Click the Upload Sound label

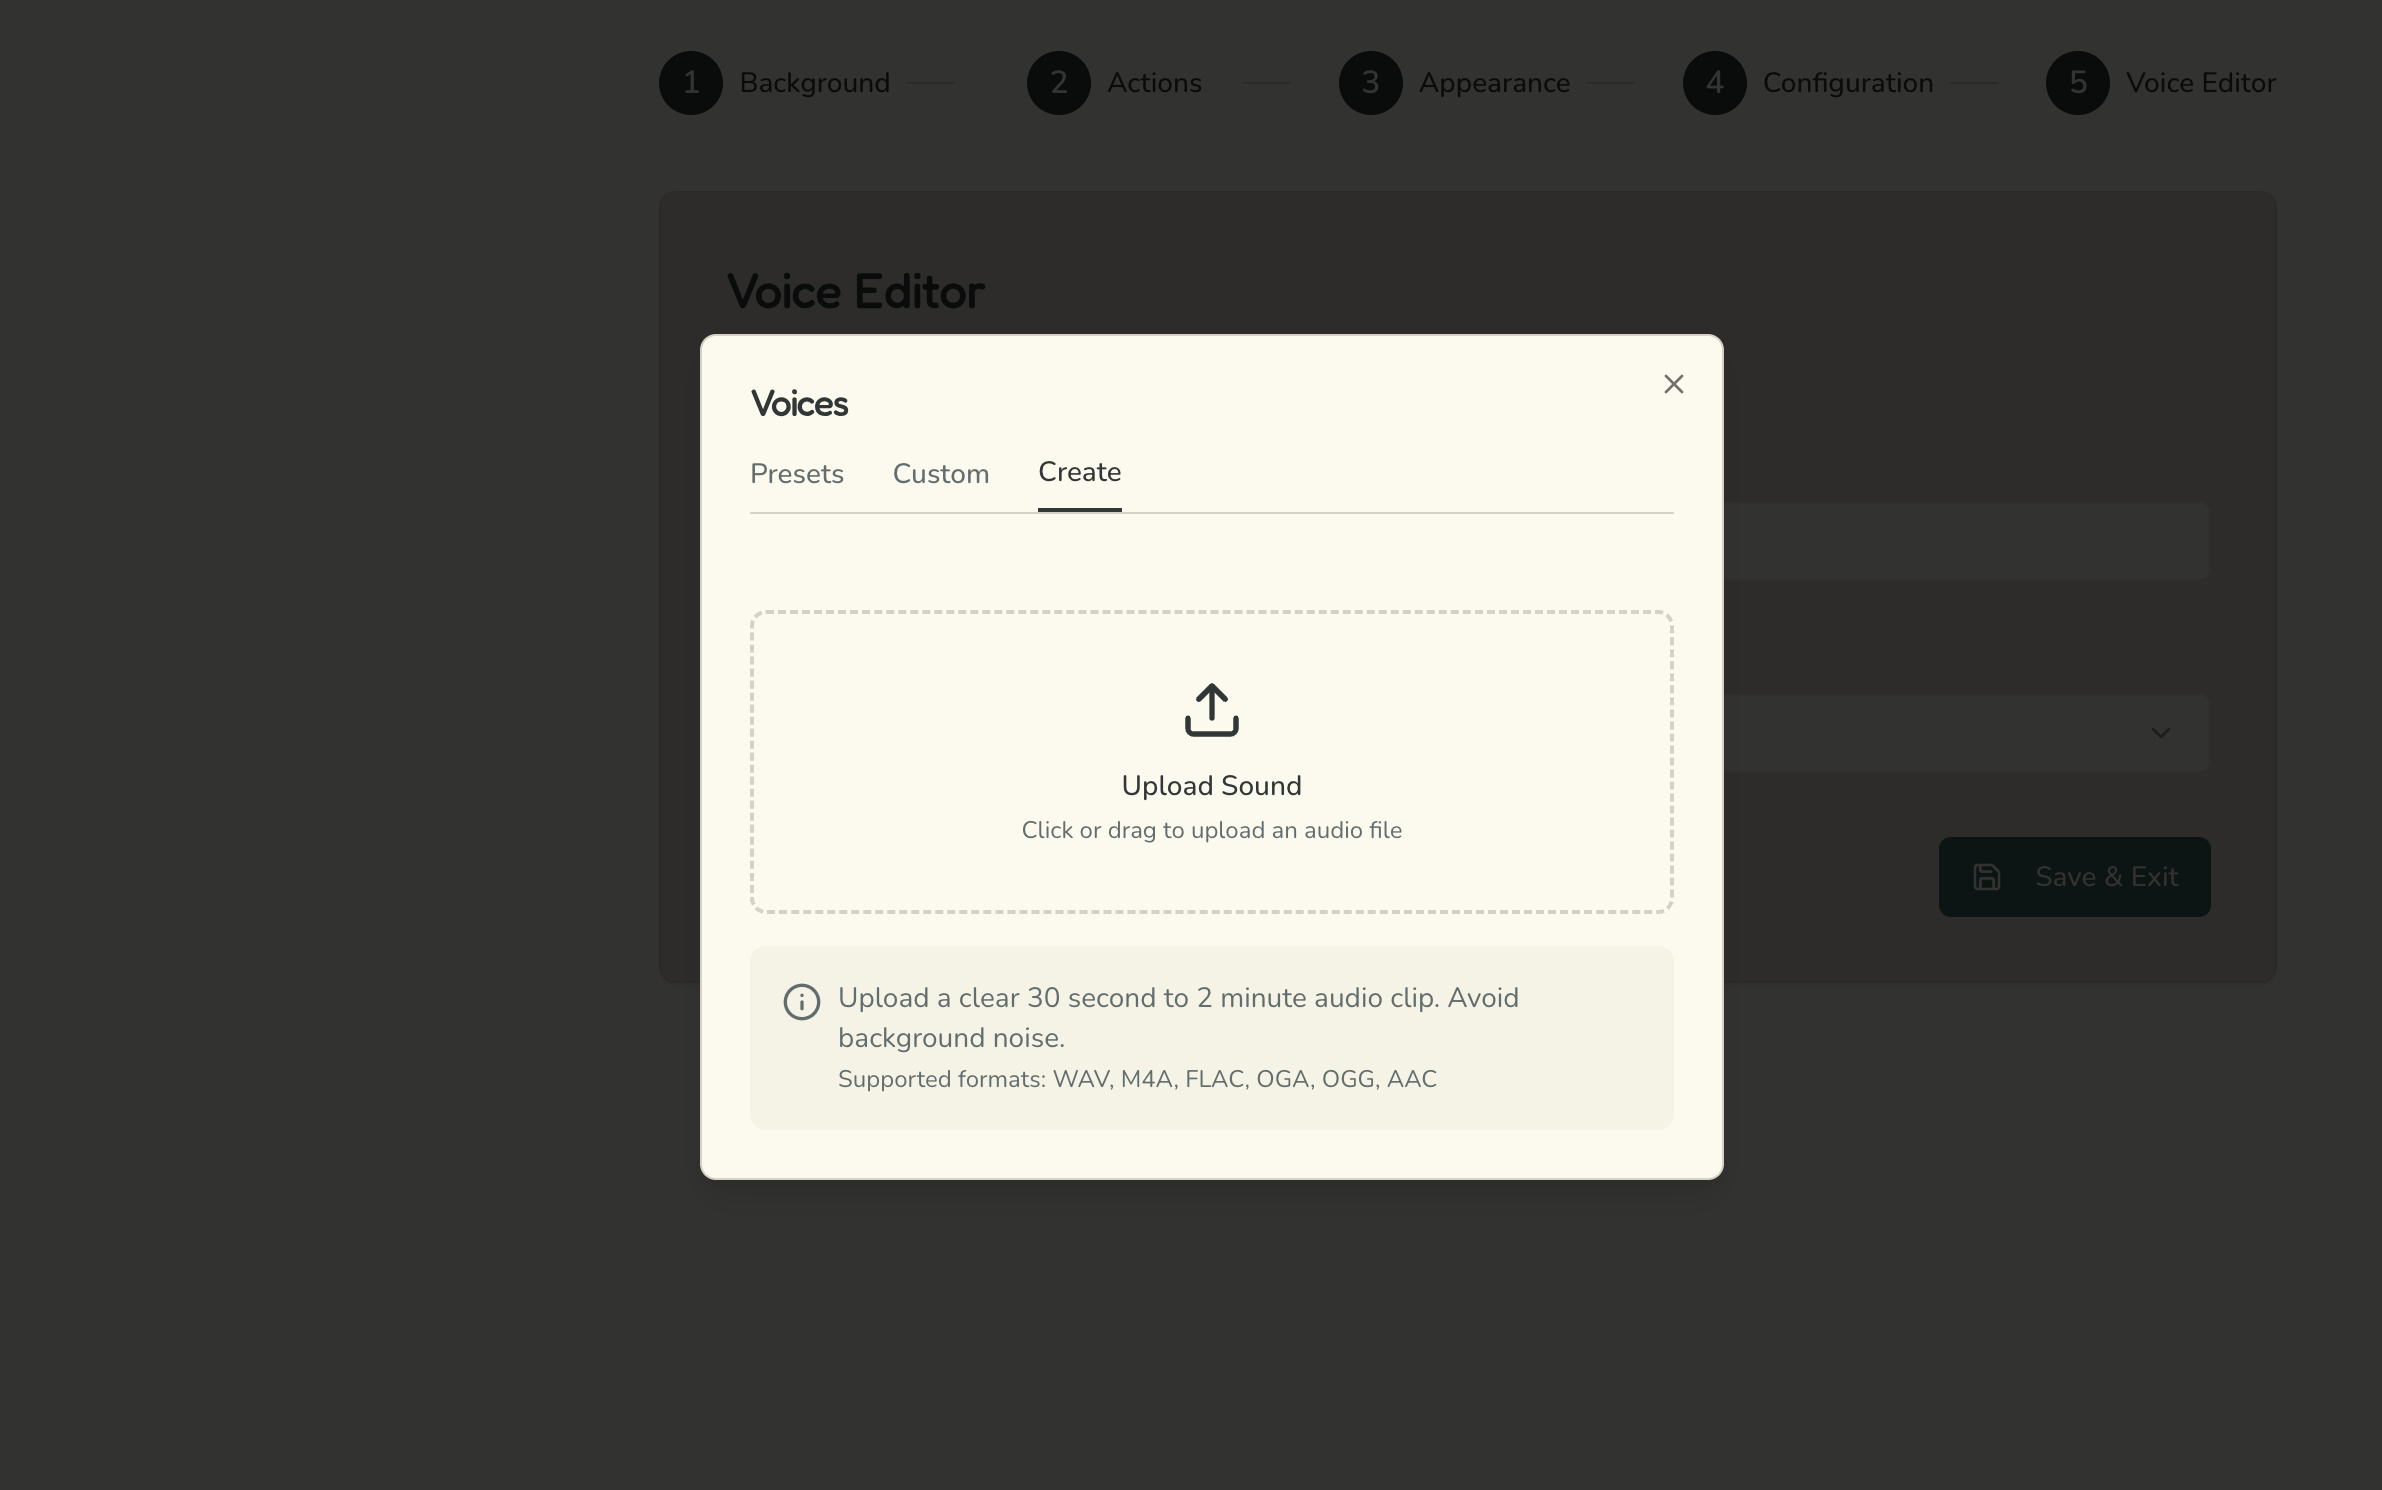coord(1211,786)
